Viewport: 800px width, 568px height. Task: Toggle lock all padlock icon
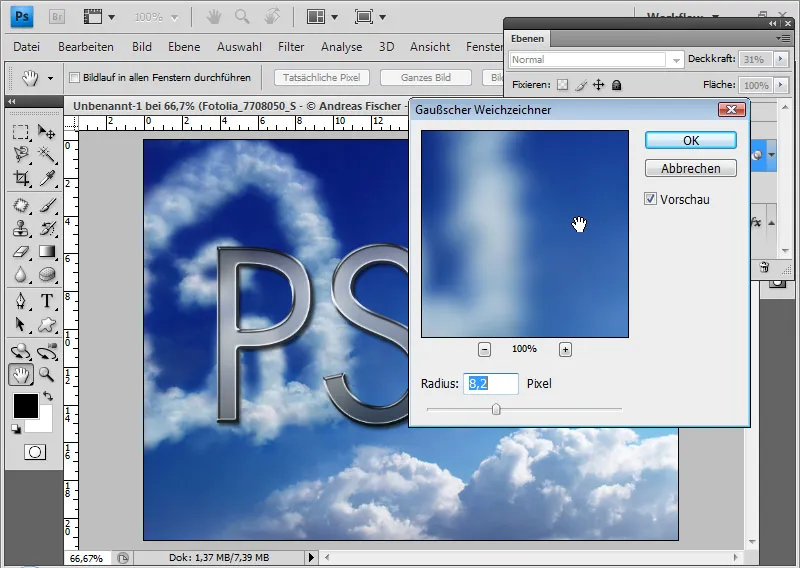[x=616, y=85]
